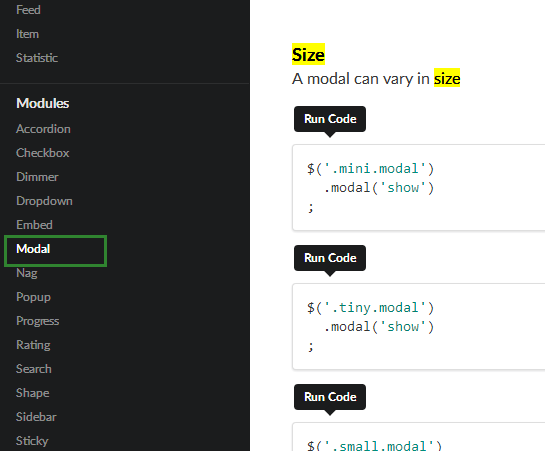Run Code for the mini modal example
The width and height of the screenshot is (545, 451).
330,119
